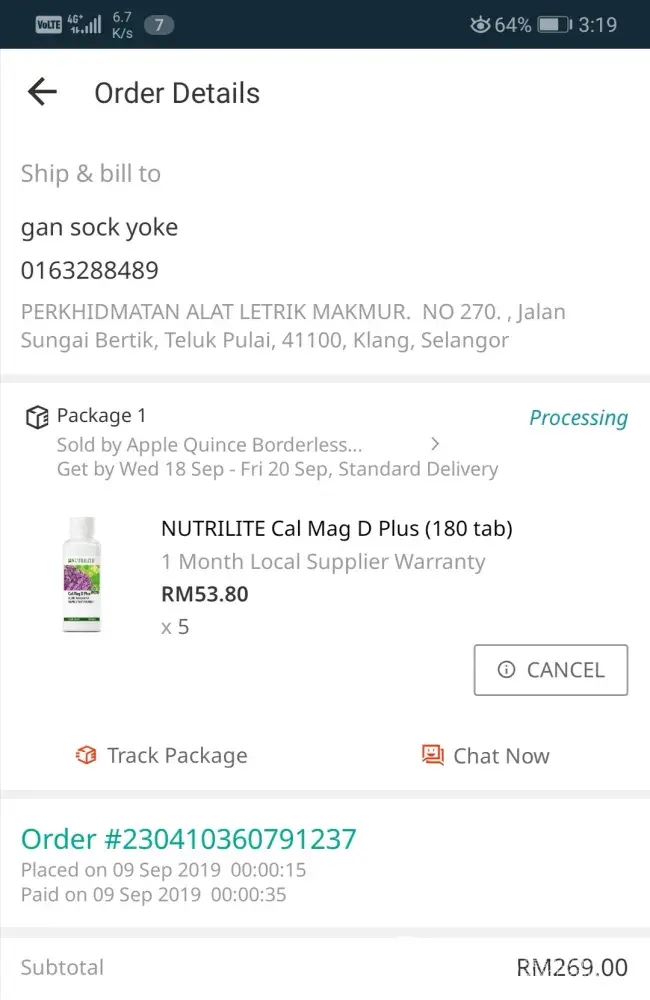Cancel the NUTRILITE order

coord(551,670)
